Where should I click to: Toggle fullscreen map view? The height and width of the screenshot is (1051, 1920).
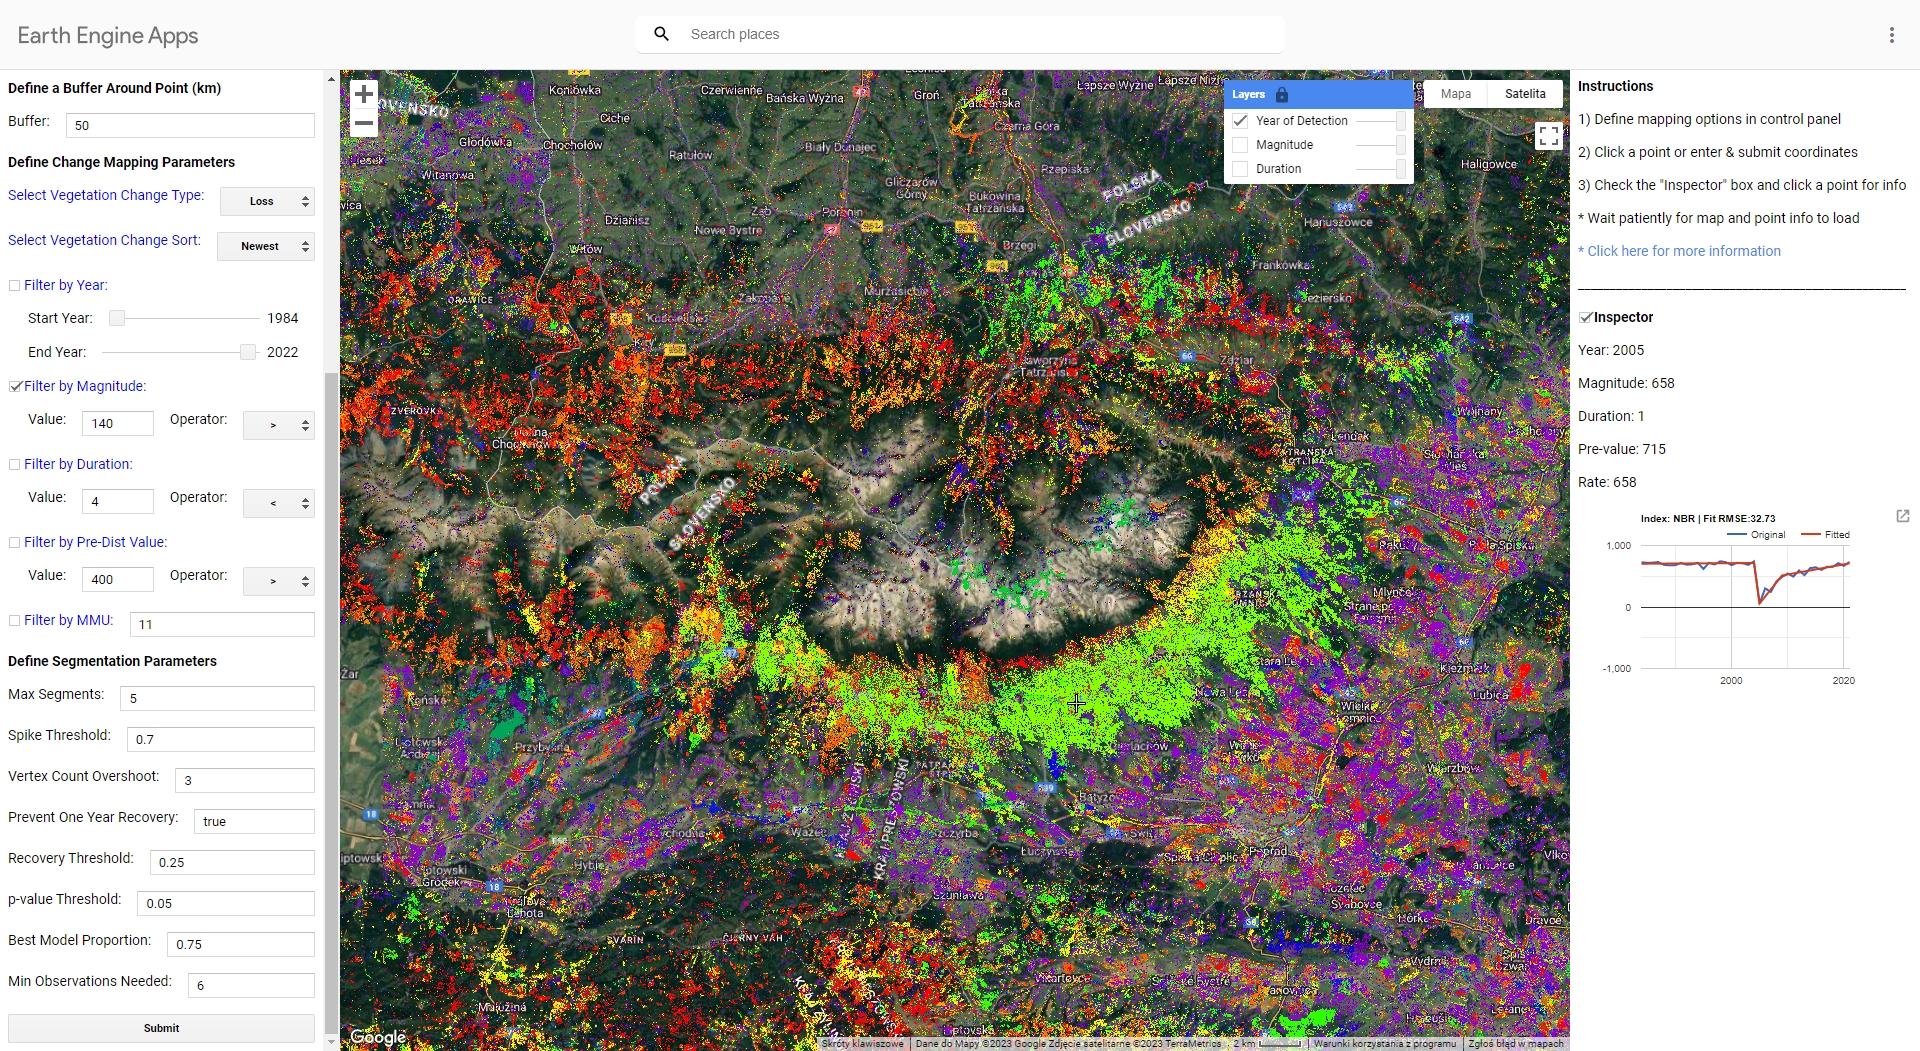[1548, 136]
